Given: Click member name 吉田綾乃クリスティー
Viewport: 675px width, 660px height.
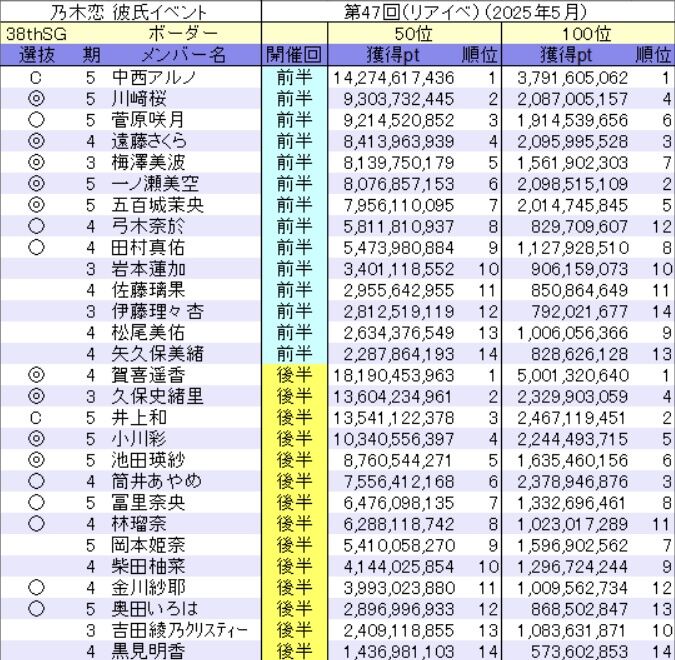Looking at the screenshot, I should (180, 630).
